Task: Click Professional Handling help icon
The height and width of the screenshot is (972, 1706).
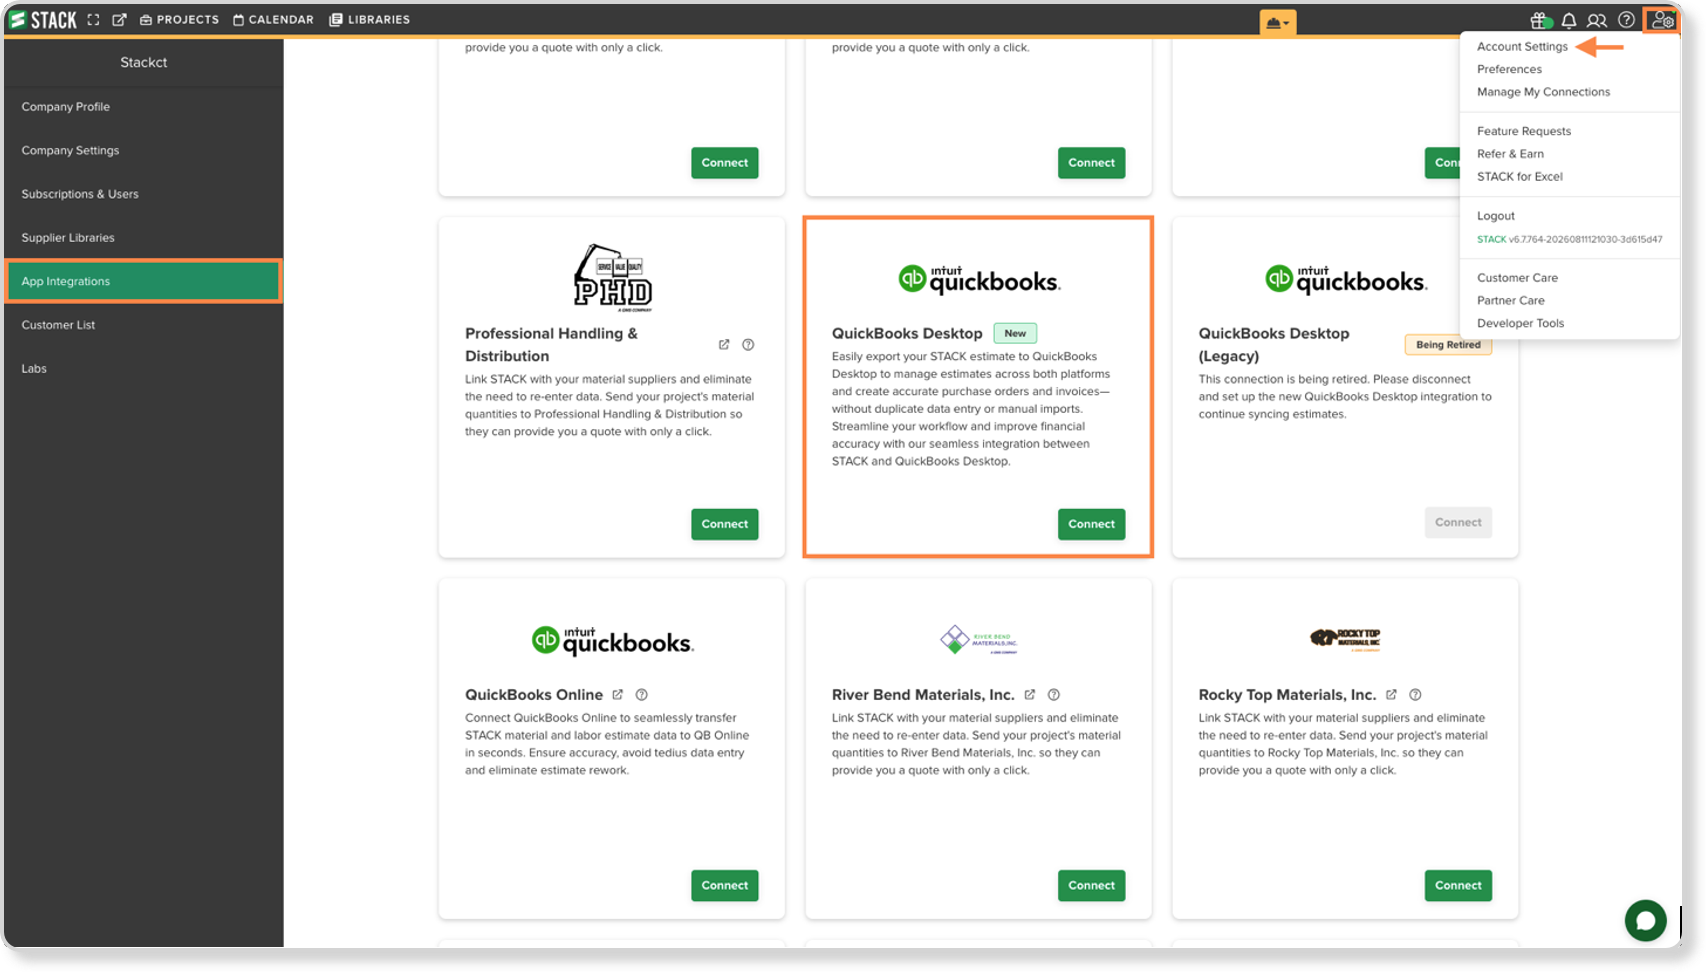Action: click(x=748, y=345)
